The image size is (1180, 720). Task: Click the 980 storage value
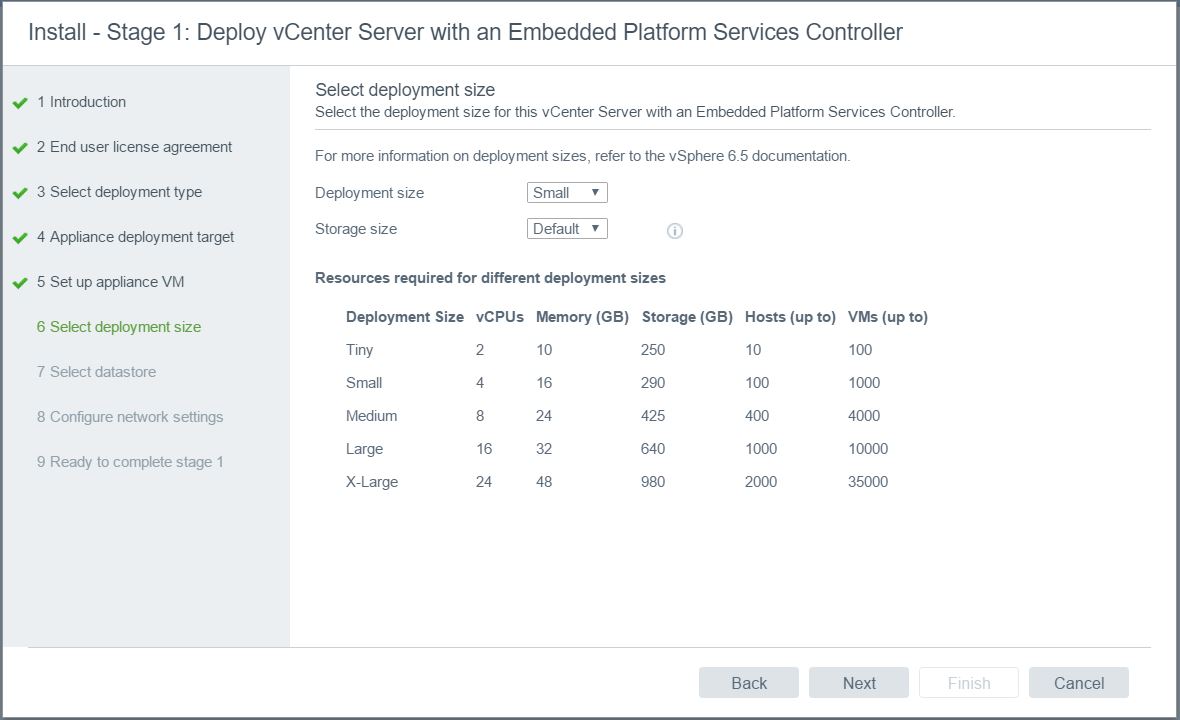[x=653, y=482]
